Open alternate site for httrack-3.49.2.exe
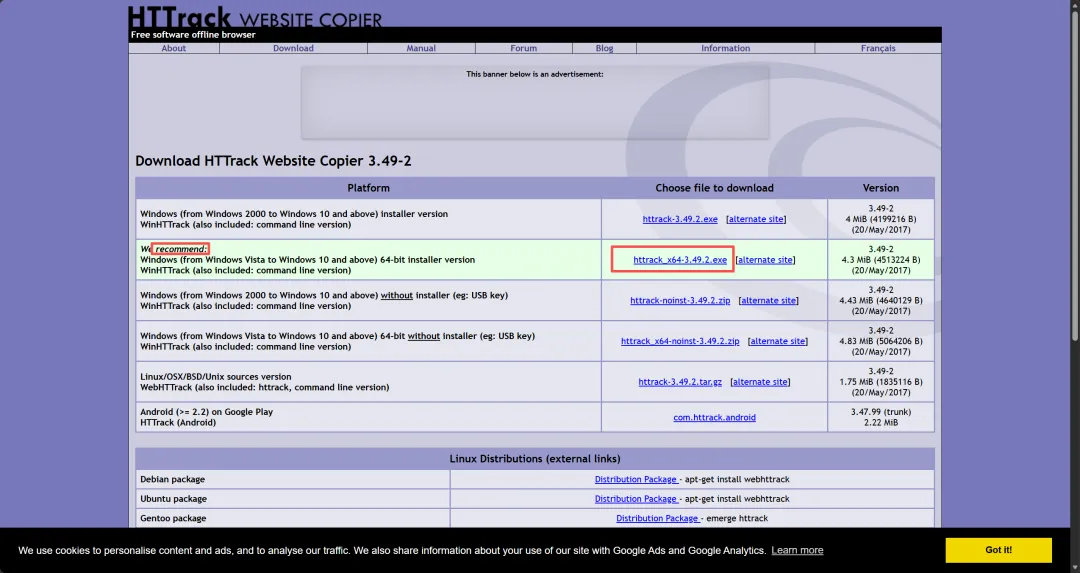 756,219
